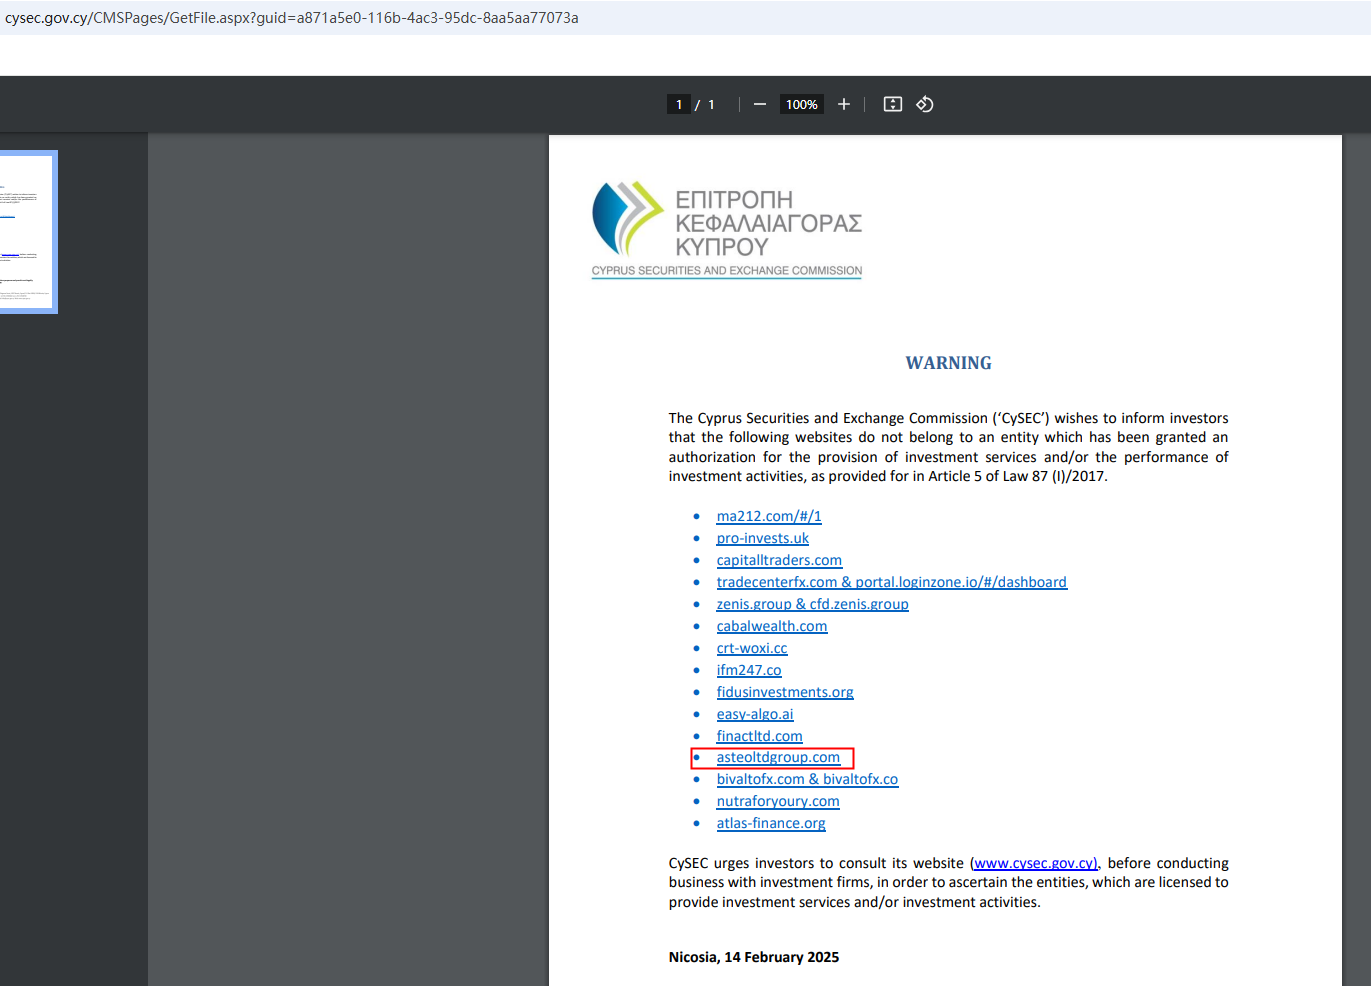Click the browser address bar URL
Screen dimensions: 1371x986
(x=292, y=18)
